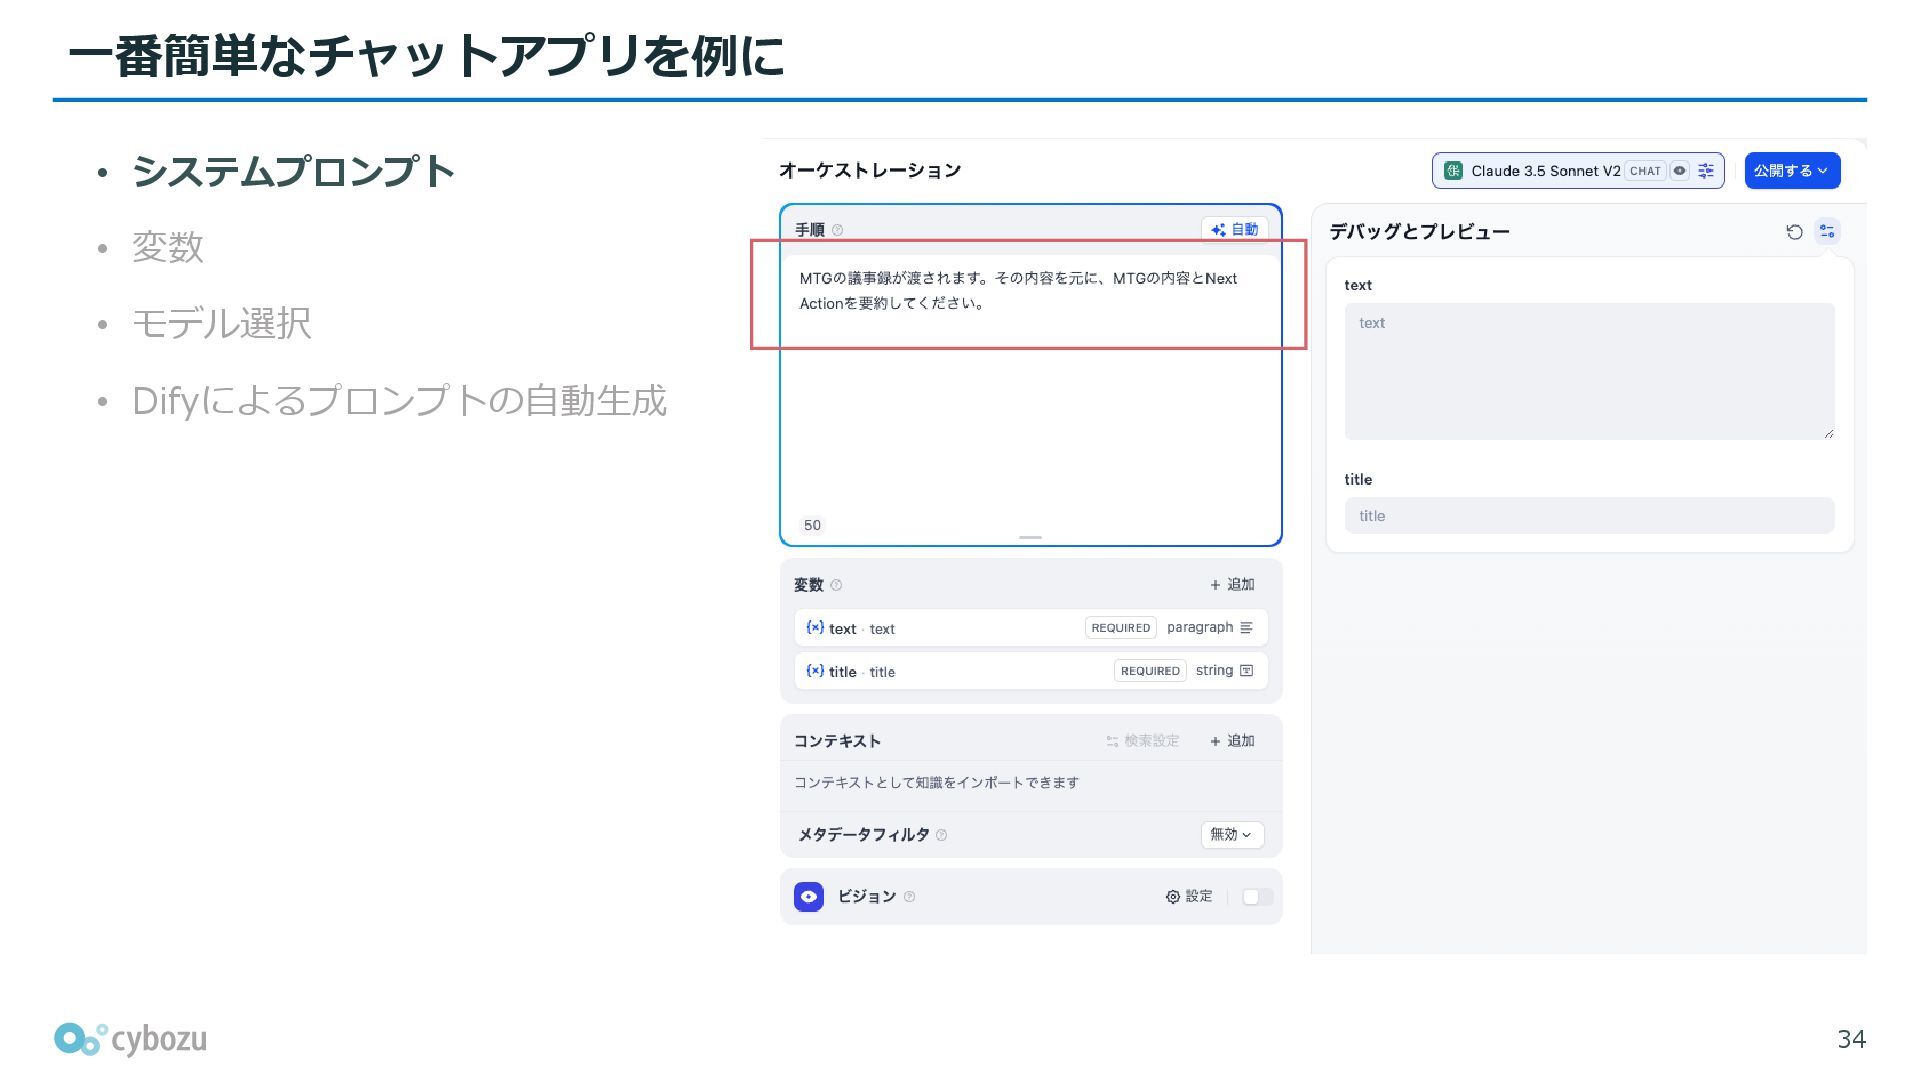Click REQUIRED badge on title variable
Viewport: 1920px width, 1080px height.
(1150, 671)
